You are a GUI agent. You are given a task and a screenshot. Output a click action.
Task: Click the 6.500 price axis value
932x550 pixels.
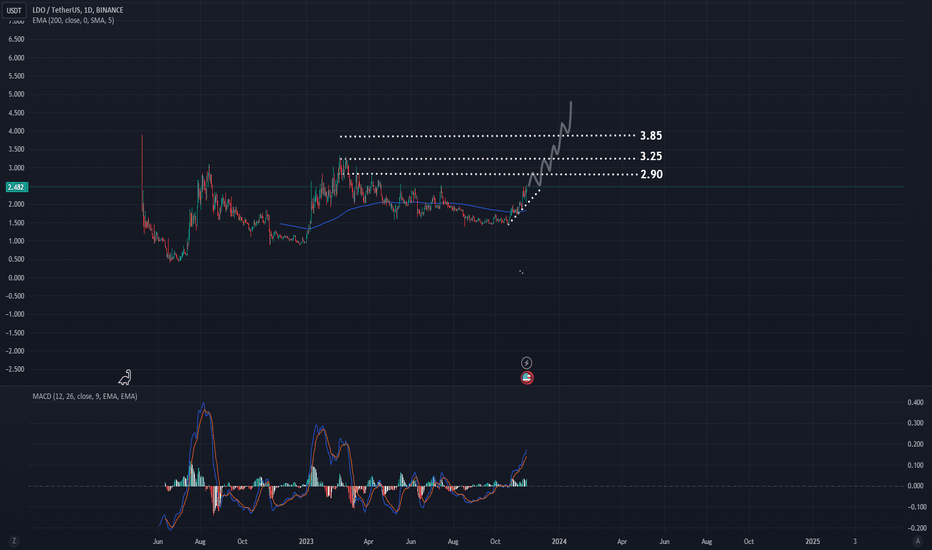coord(17,39)
